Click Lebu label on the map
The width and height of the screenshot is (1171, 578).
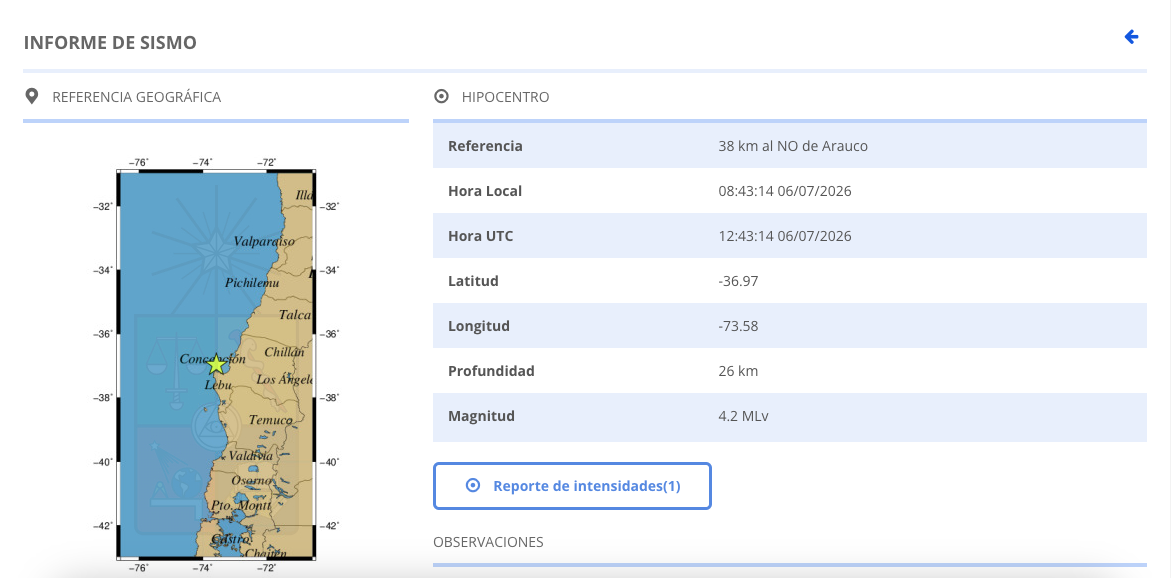pos(219,385)
